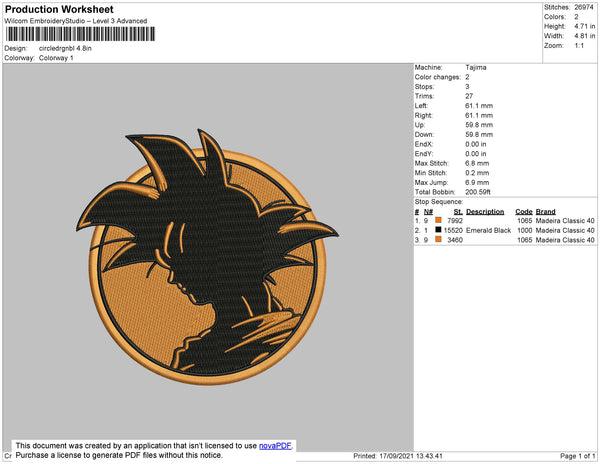This screenshot has width=600, height=464.
Task: Select the Stitches value 26974
Action: (584, 7)
